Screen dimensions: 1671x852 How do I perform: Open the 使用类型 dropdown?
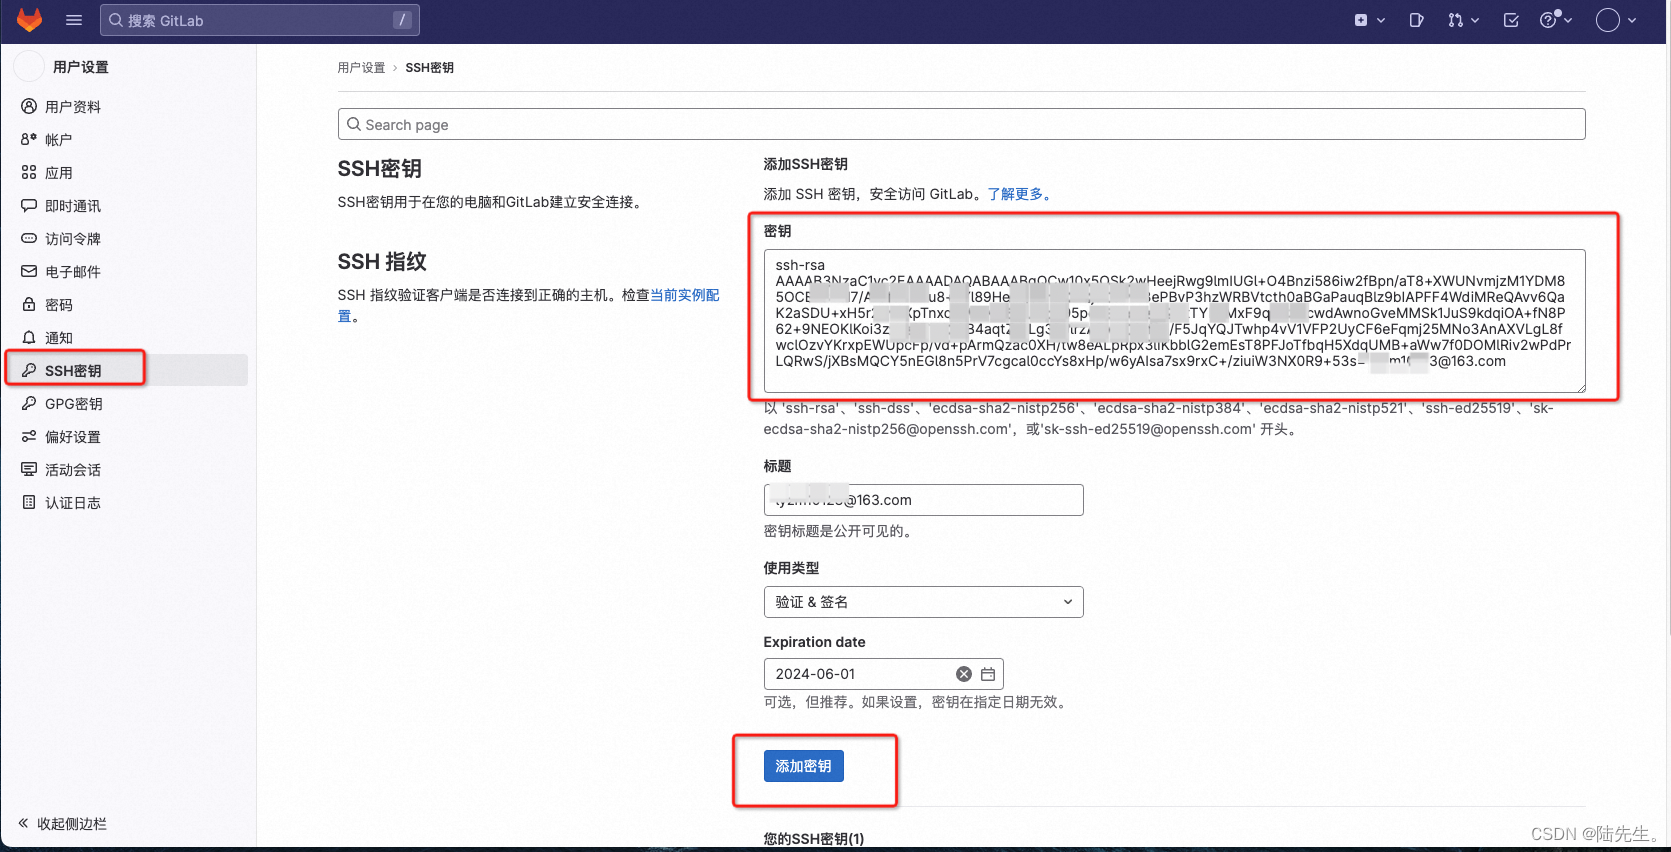pyautogui.click(x=923, y=602)
